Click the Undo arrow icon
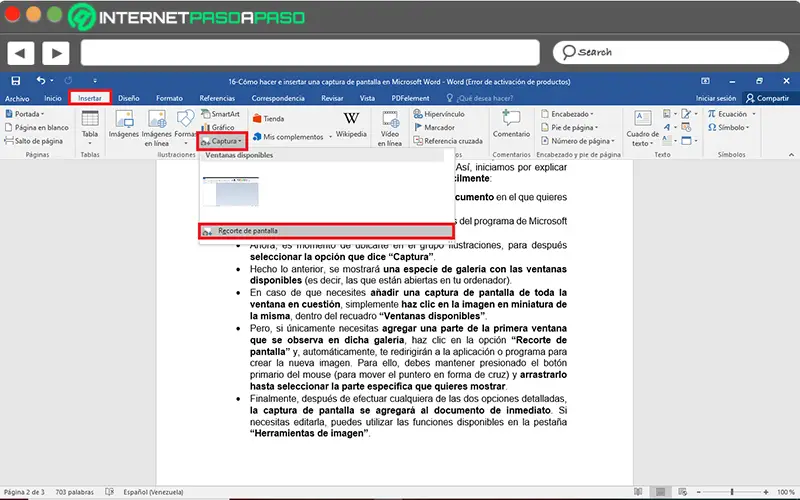Screen dimensions: 800x500 41,80
